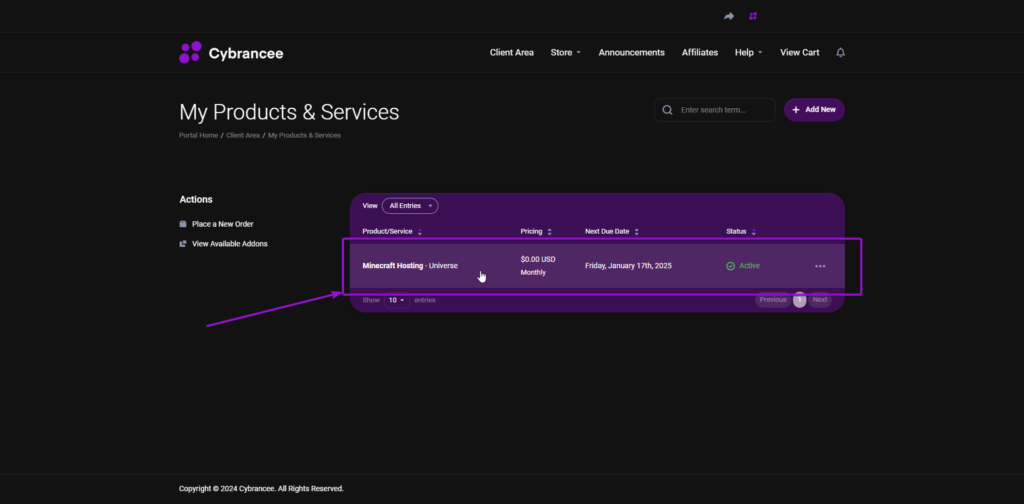
Task: Click the View Available Addons link
Action: coord(230,244)
